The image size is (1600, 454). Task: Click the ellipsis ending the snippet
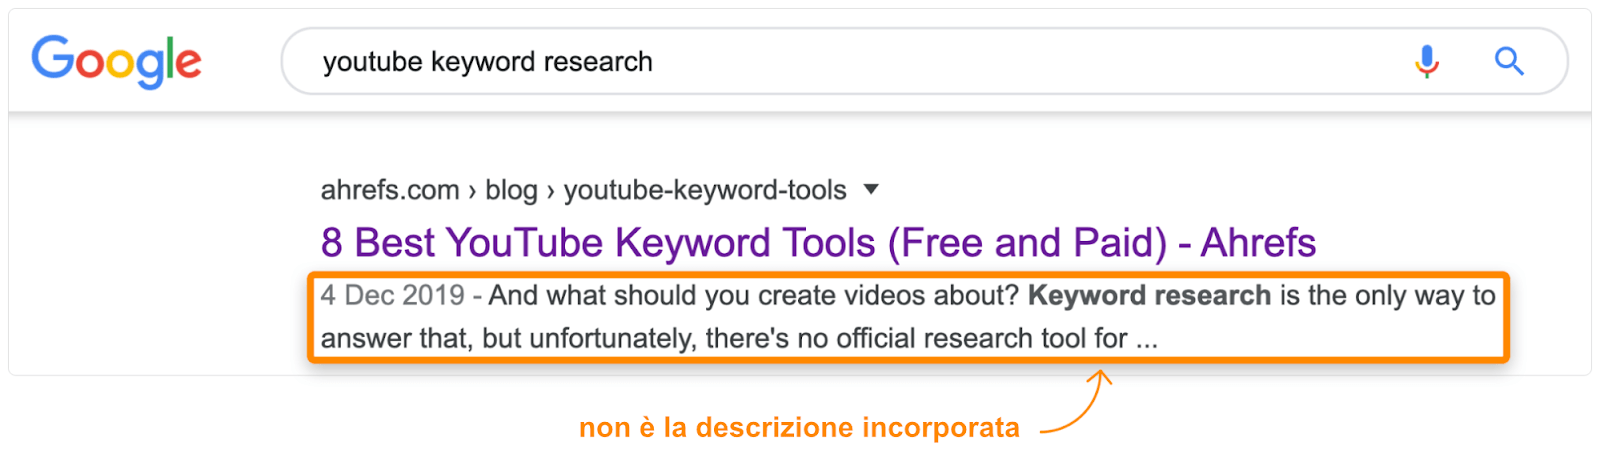[x=1146, y=340]
